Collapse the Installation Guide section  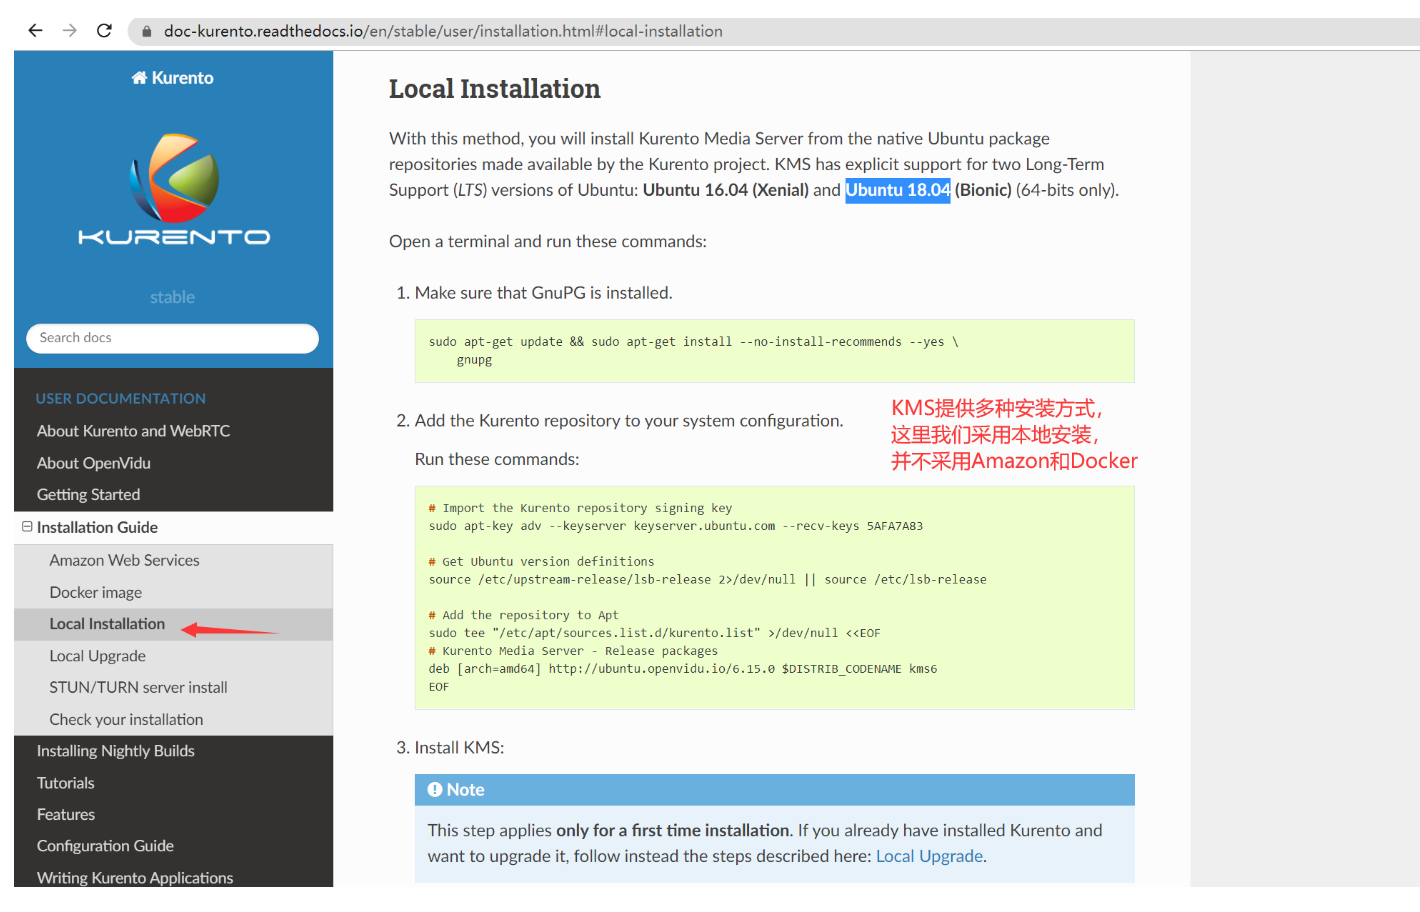point(27,527)
